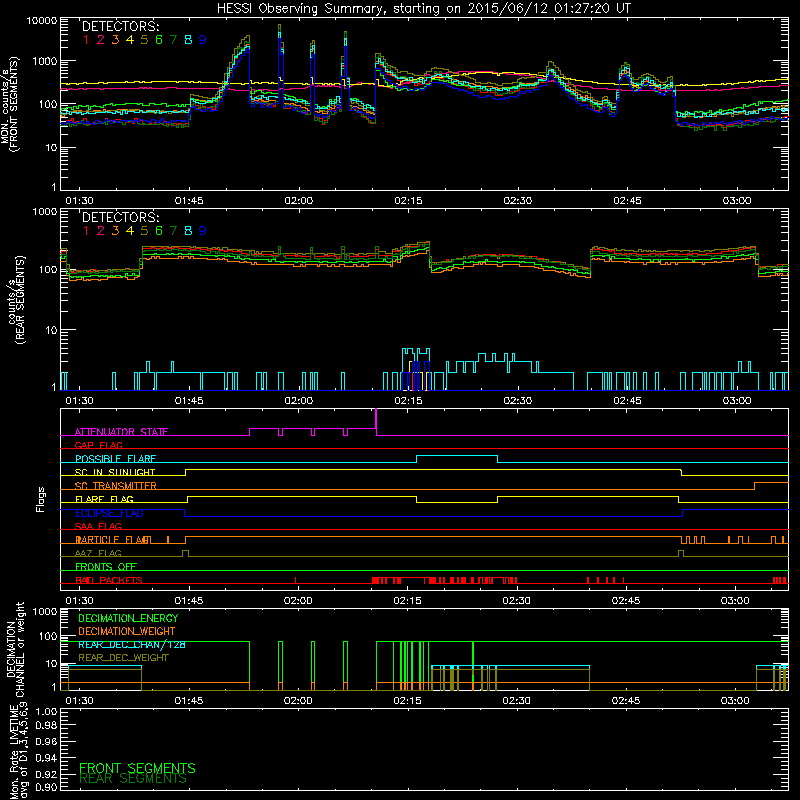This screenshot has width=800, height=800.
Task: Select green detector 6 in the rear segments legend
Action: point(159,231)
